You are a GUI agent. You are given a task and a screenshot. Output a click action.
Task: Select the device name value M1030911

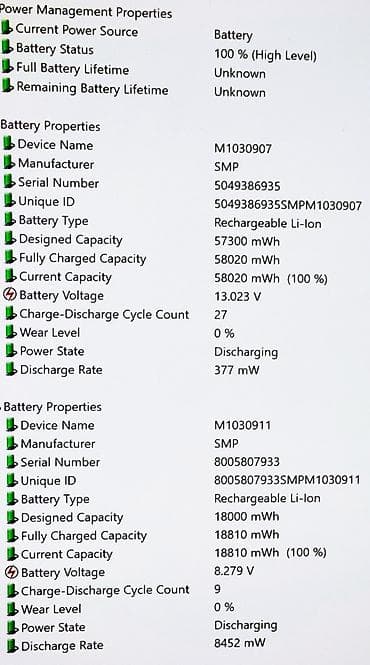pos(242,425)
